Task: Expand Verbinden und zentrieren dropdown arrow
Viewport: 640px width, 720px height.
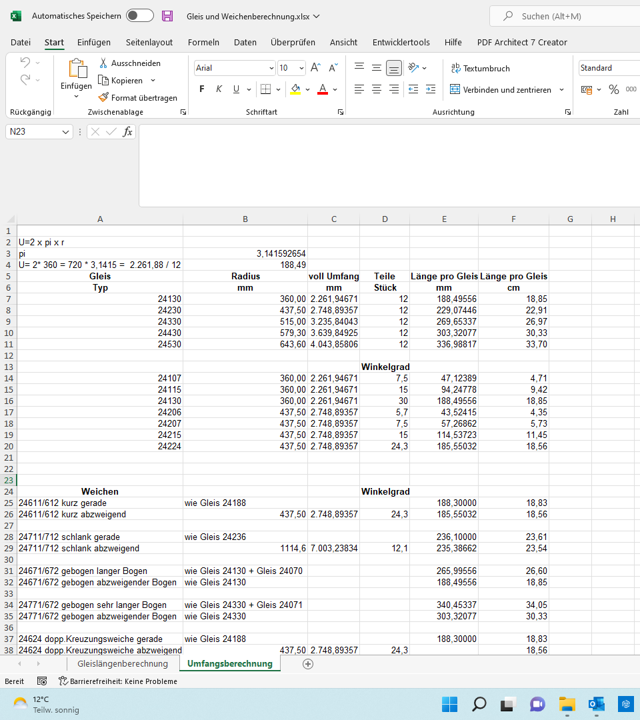Action: pyautogui.click(x=561, y=90)
